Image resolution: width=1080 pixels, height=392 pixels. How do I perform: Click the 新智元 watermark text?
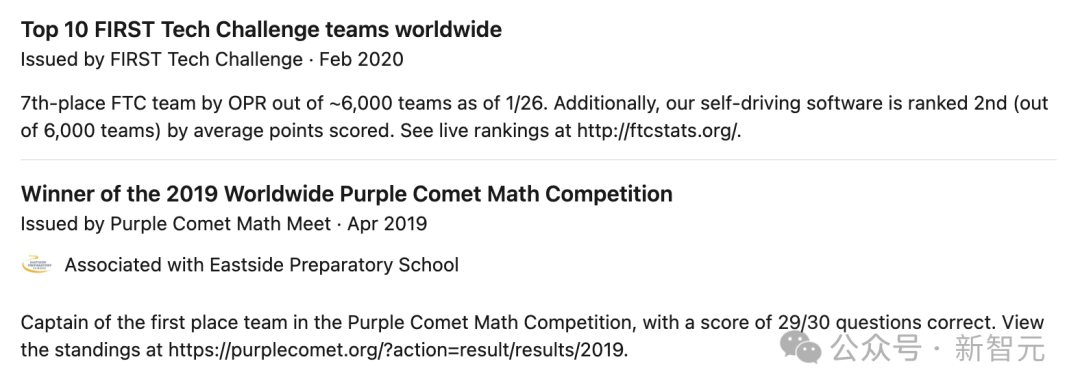click(x=1000, y=348)
